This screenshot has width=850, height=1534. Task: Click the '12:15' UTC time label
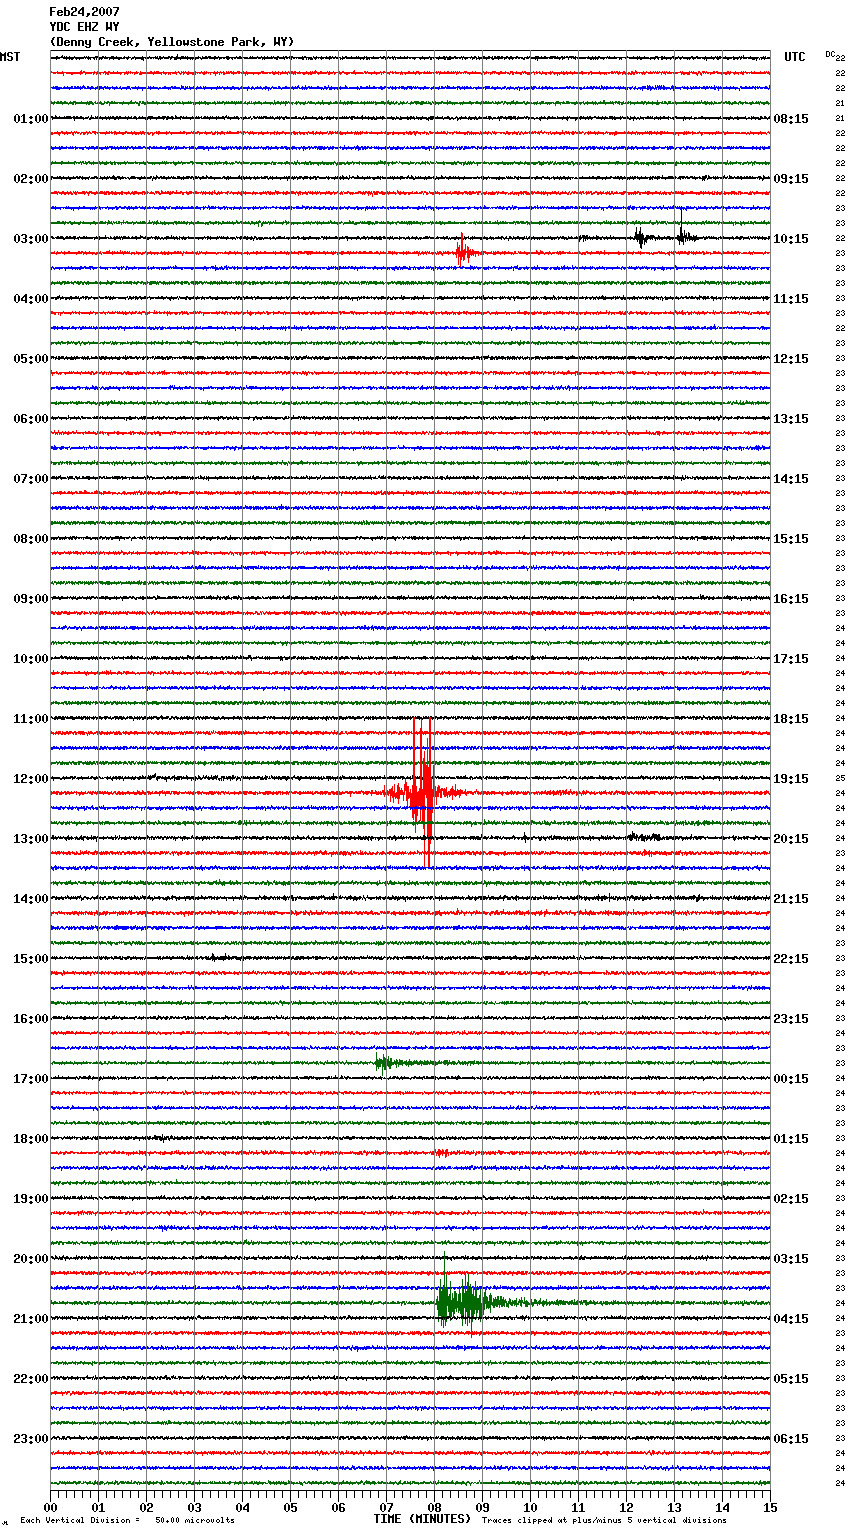[x=791, y=359]
